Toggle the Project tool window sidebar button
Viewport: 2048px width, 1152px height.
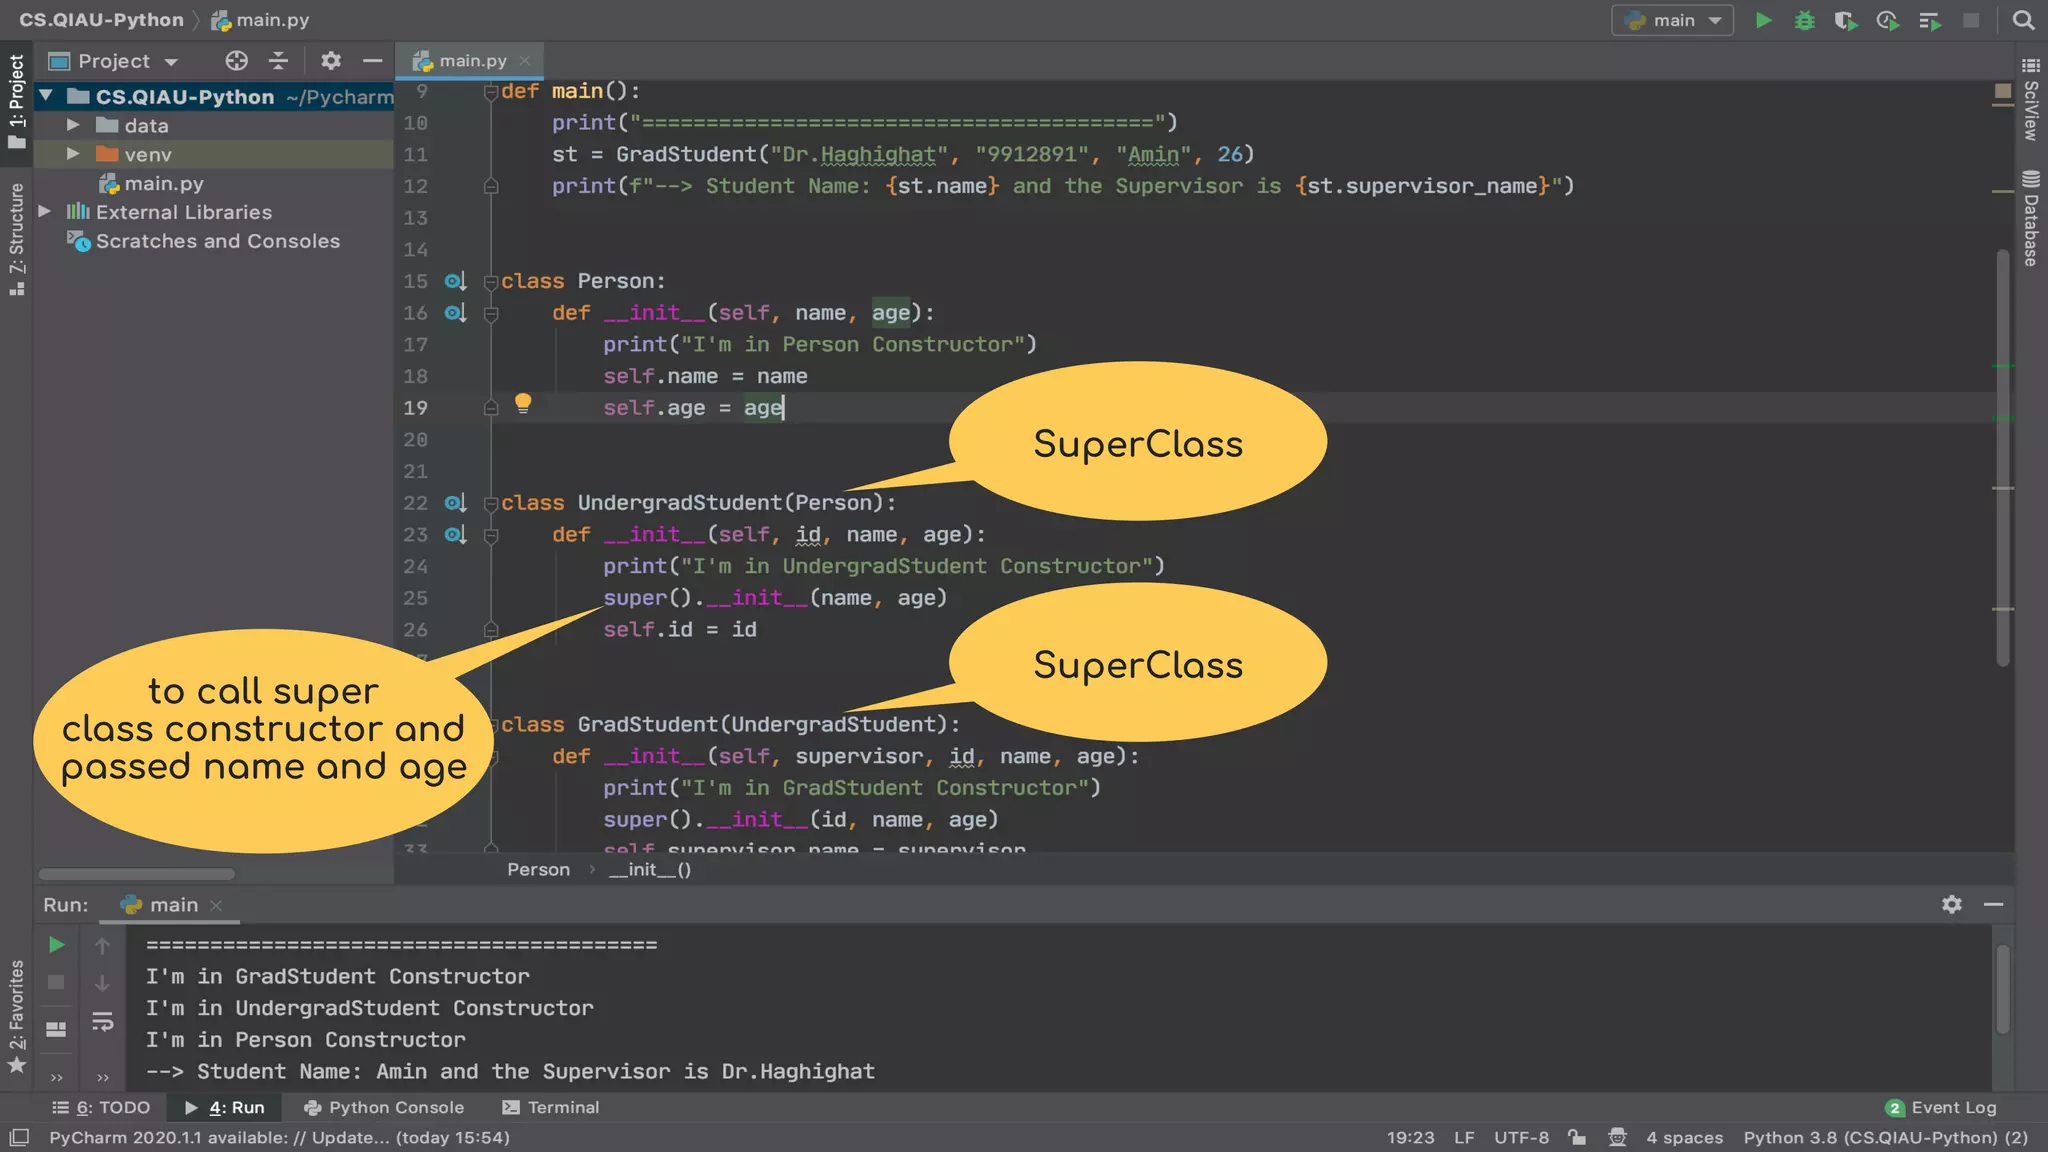click(16, 100)
